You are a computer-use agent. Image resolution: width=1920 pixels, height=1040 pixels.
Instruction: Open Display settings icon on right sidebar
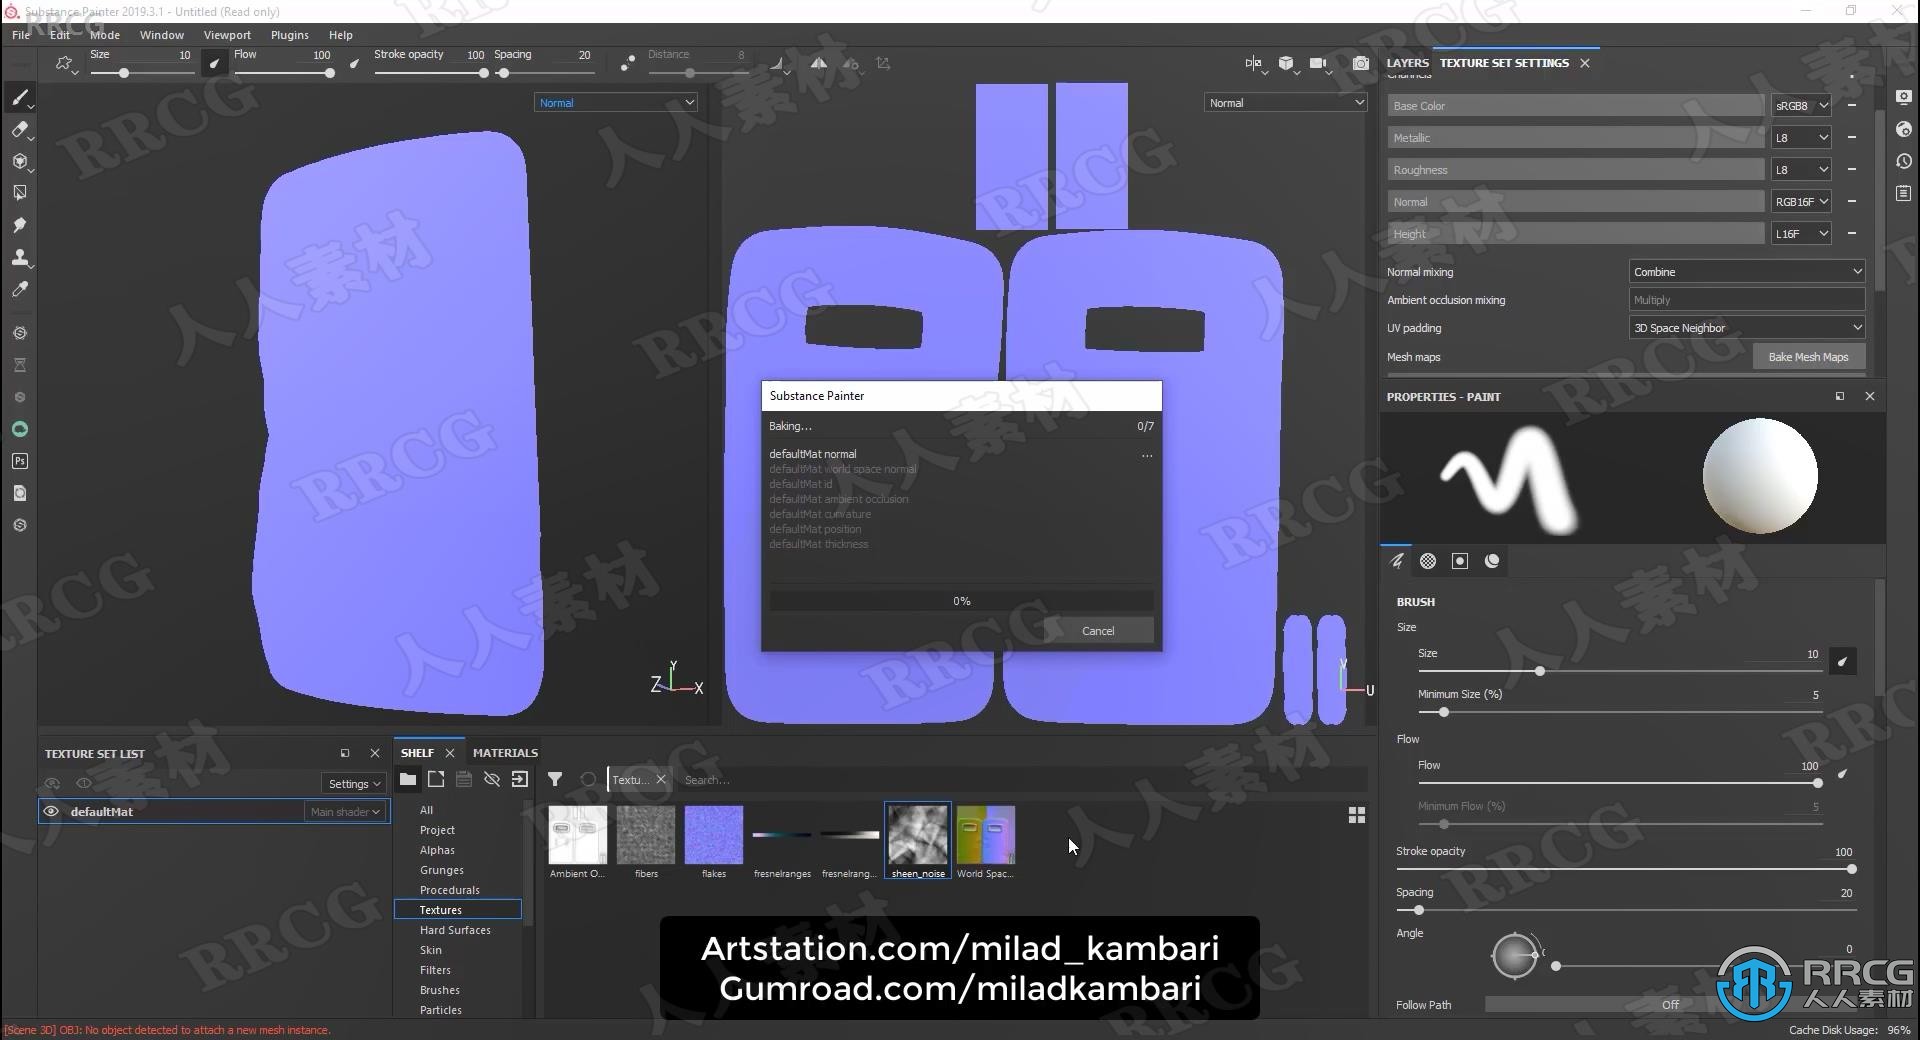(x=1903, y=97)
